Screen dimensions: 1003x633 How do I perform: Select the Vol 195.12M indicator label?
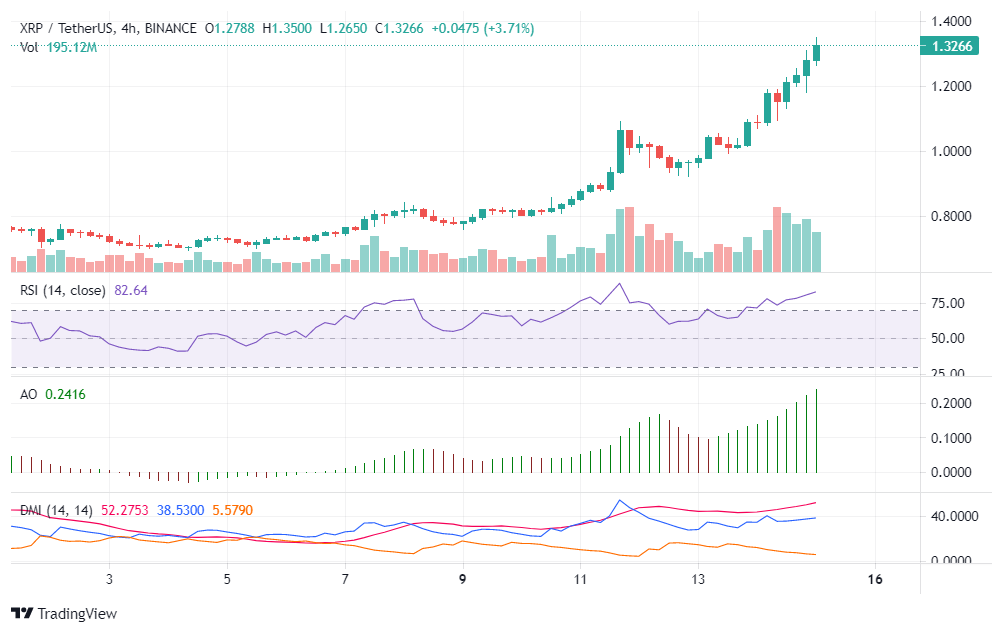(58, 47)
